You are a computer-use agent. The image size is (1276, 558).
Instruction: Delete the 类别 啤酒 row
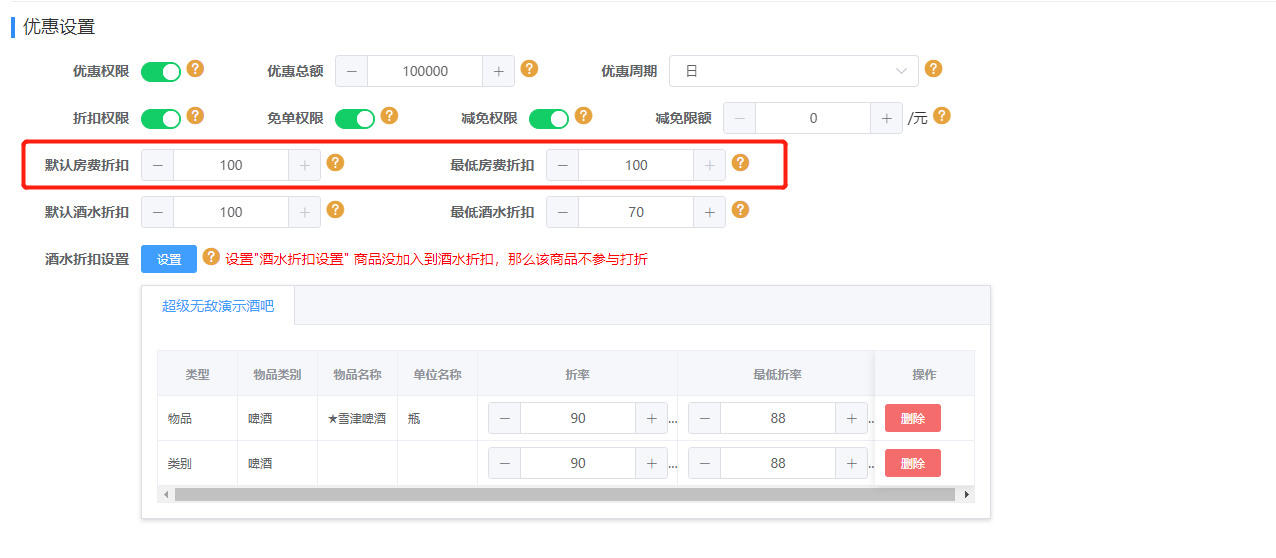click(913, 463)
